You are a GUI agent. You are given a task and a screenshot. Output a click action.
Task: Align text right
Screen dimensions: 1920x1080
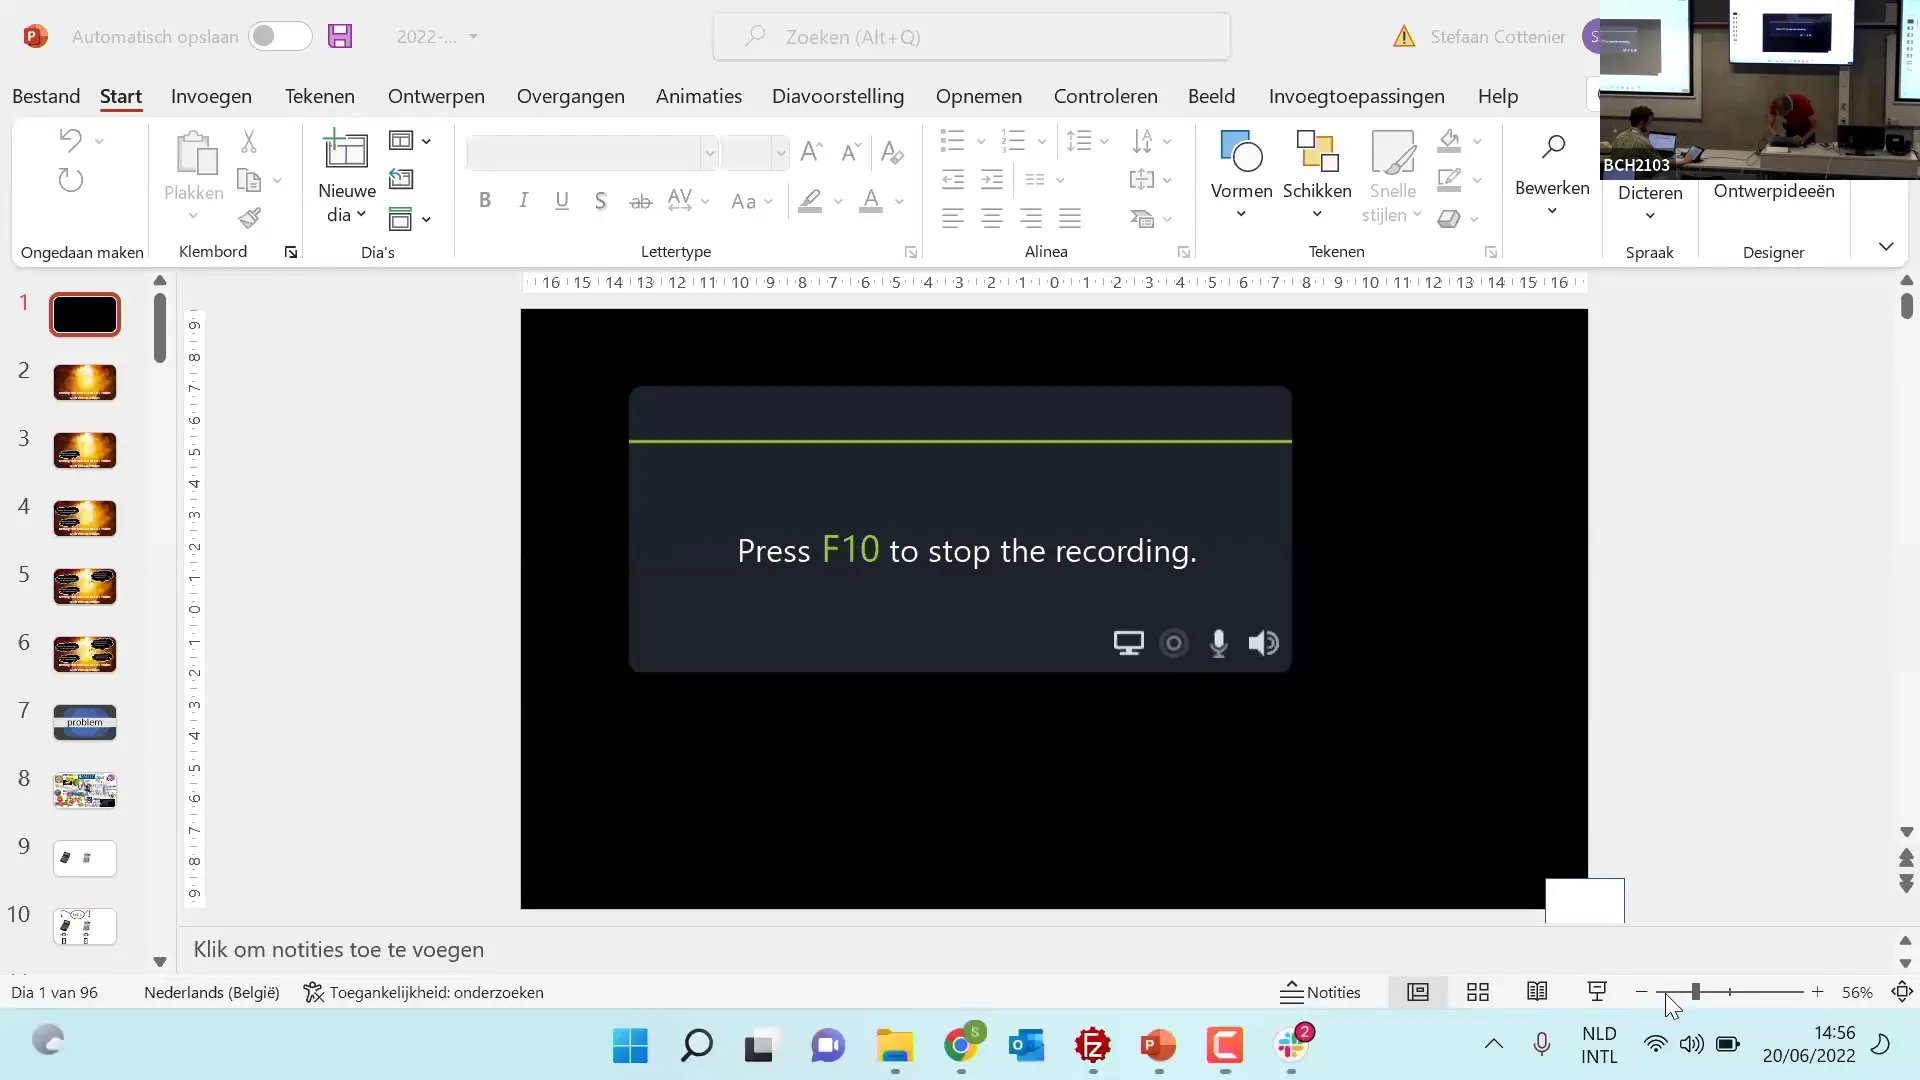pyautogui.click(x=1031, y=218)
